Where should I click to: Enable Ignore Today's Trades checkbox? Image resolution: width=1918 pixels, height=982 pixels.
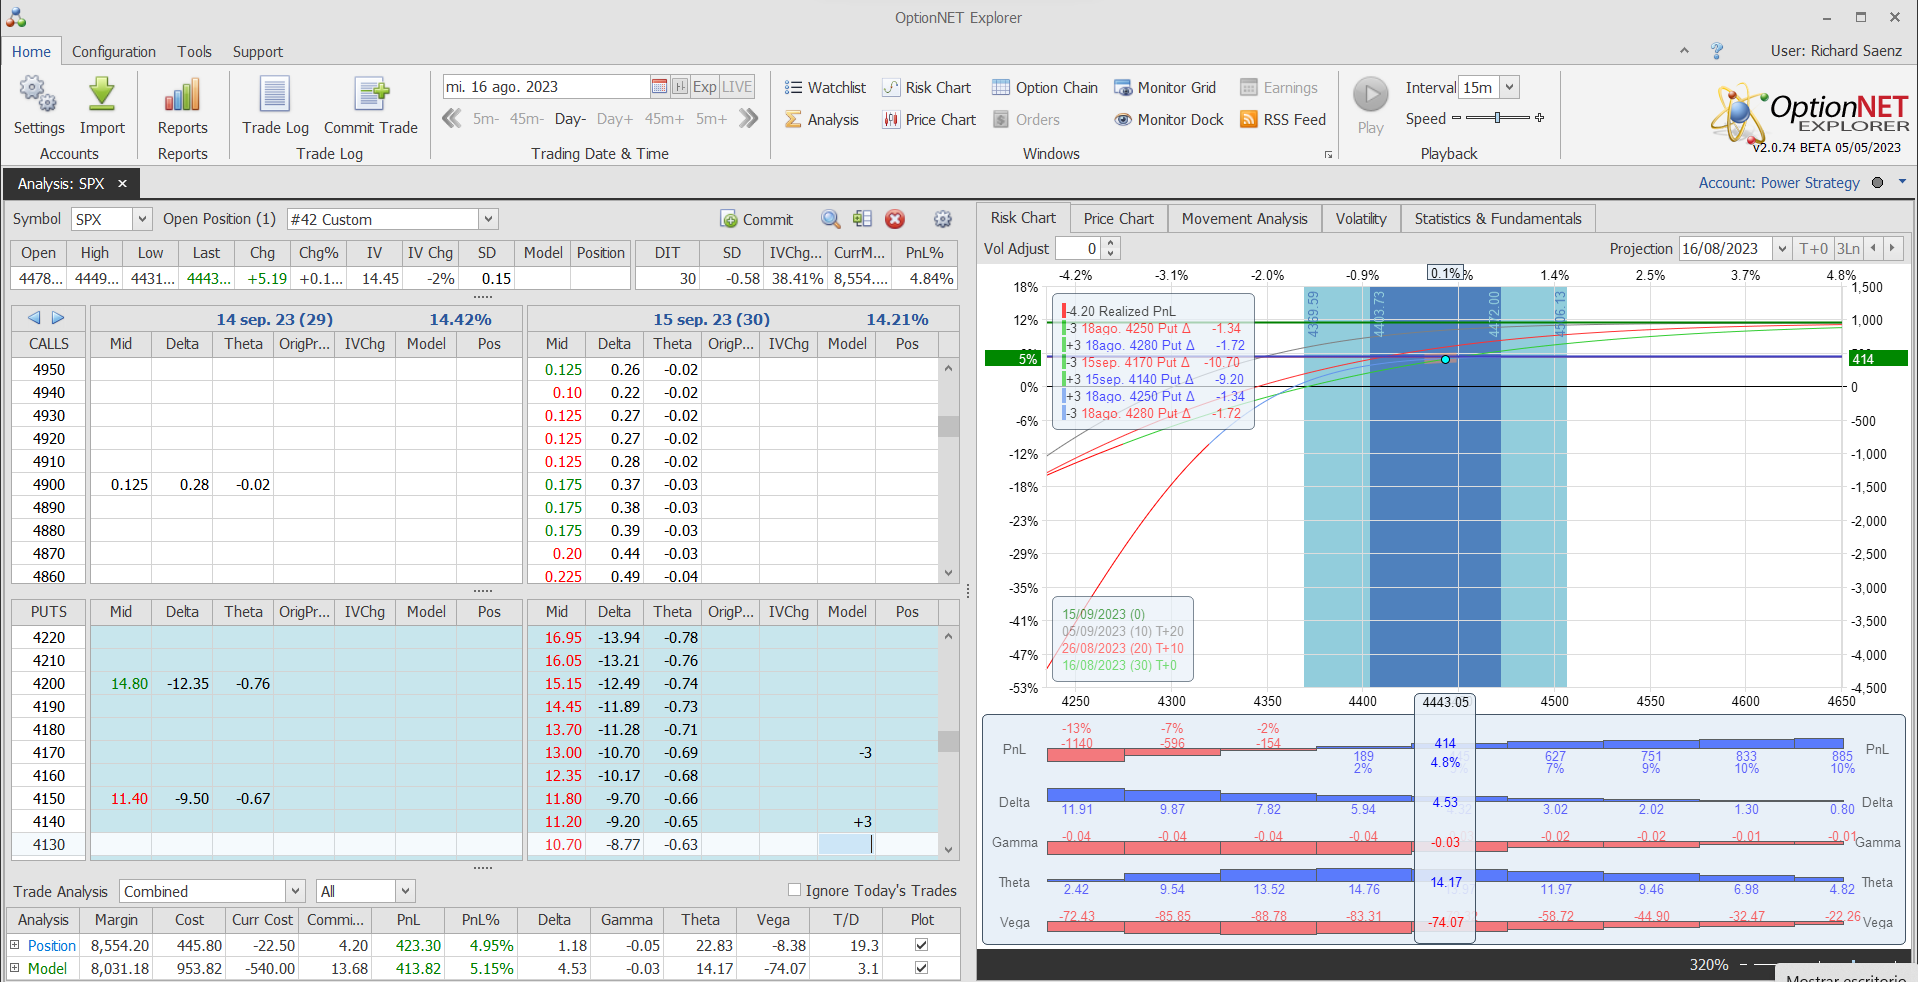coord(794,890)
